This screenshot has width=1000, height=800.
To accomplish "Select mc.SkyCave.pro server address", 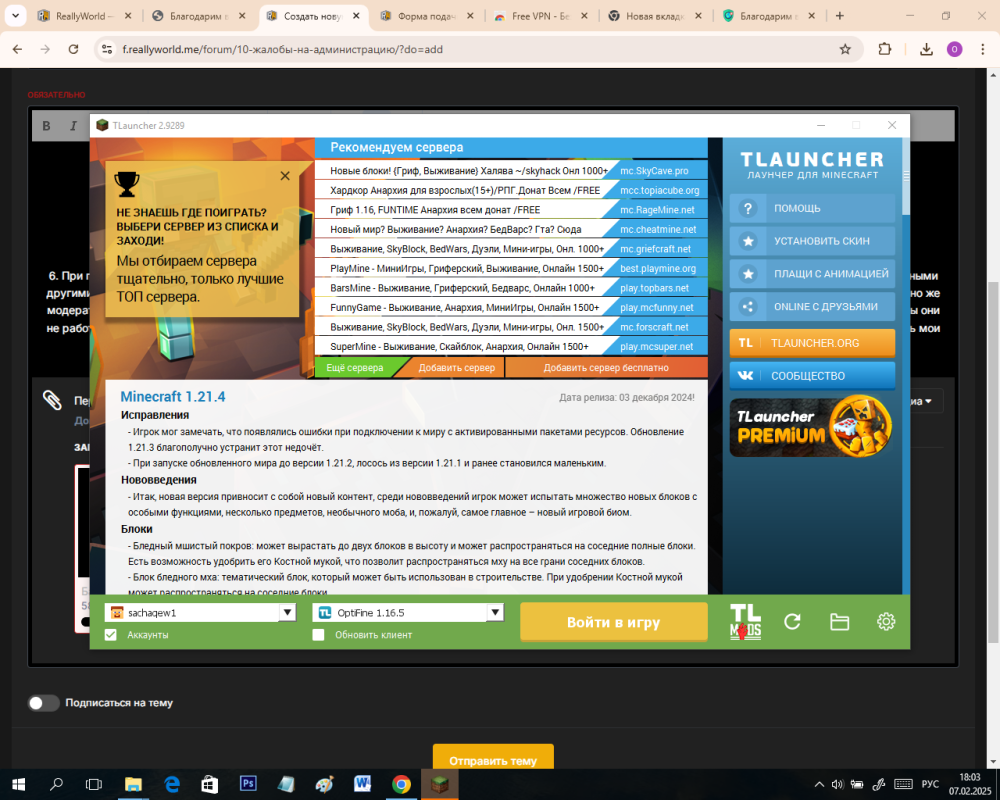I will 654,171.
